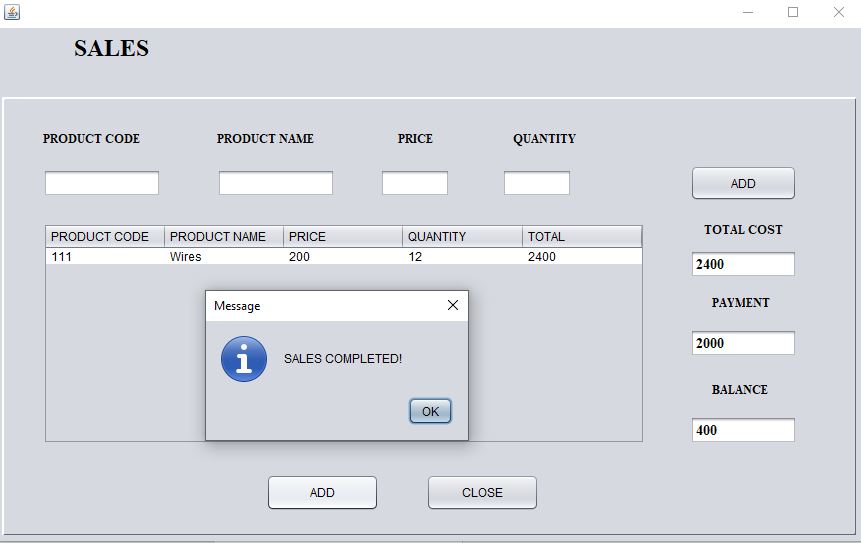Click the CLOSE button
This screenshot has height=543, width=861.
tap(482, 492)
